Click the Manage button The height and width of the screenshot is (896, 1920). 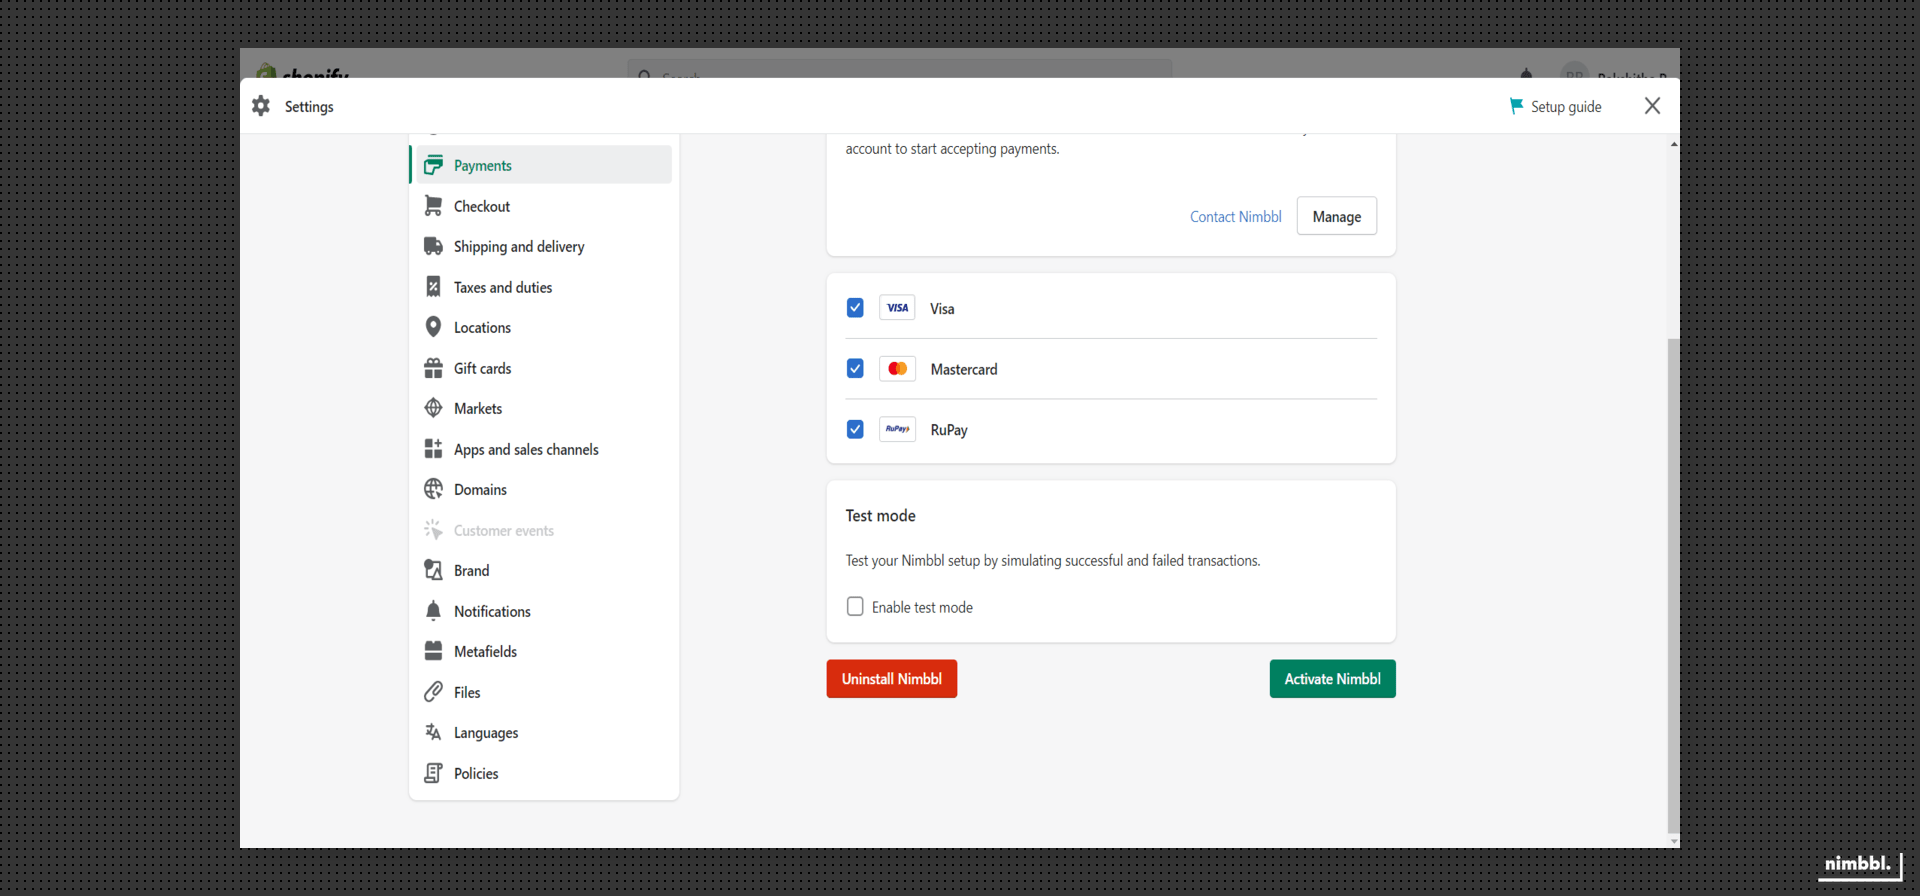(1336, 216)
